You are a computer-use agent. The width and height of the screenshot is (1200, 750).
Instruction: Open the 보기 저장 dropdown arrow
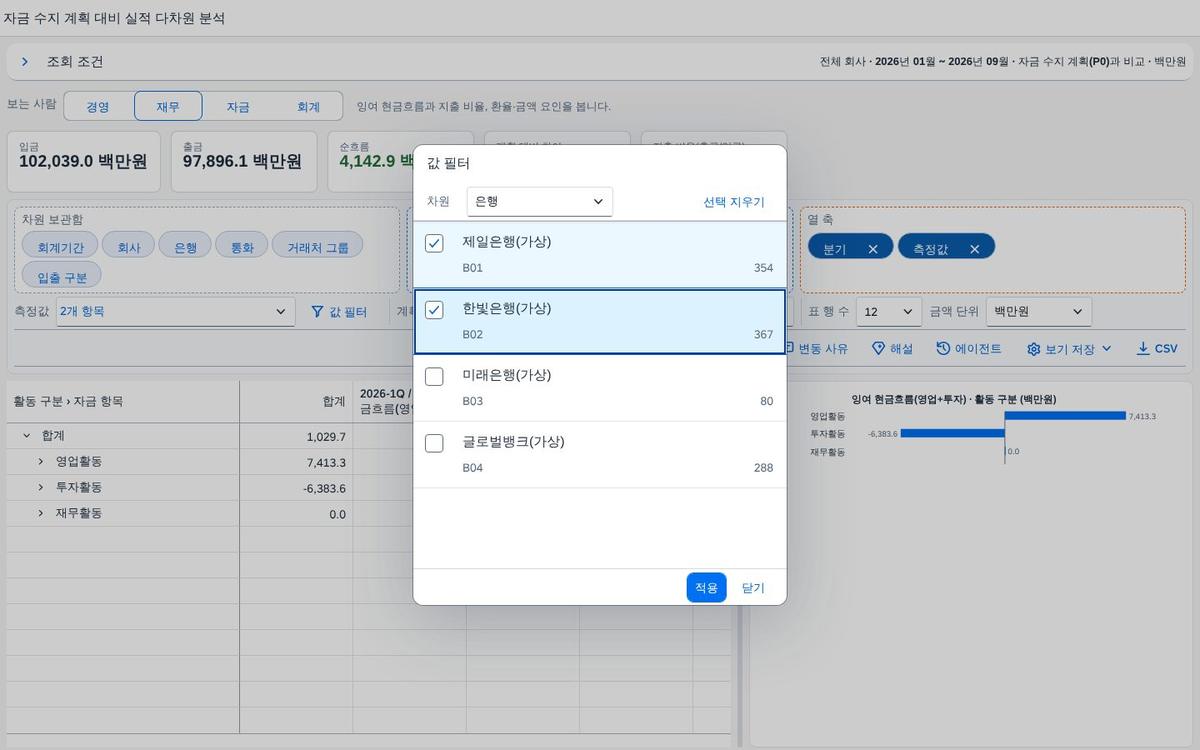pyautogui.click(x=1106, y=349)
